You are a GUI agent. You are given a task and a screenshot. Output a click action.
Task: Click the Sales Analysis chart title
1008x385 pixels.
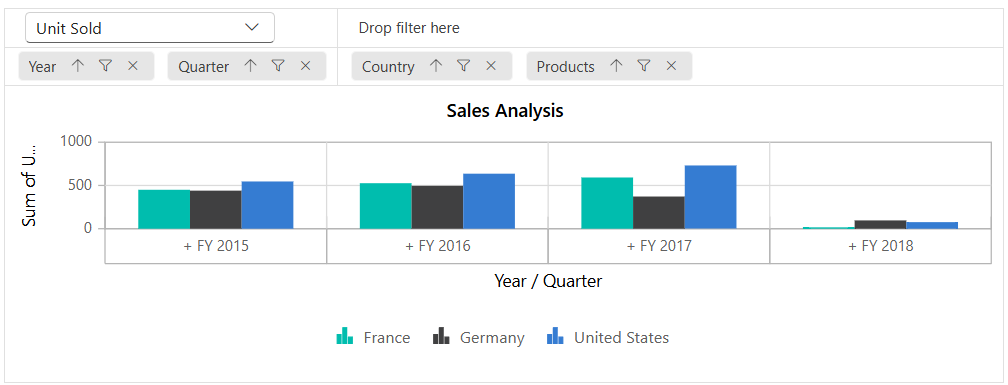[505, 111]
